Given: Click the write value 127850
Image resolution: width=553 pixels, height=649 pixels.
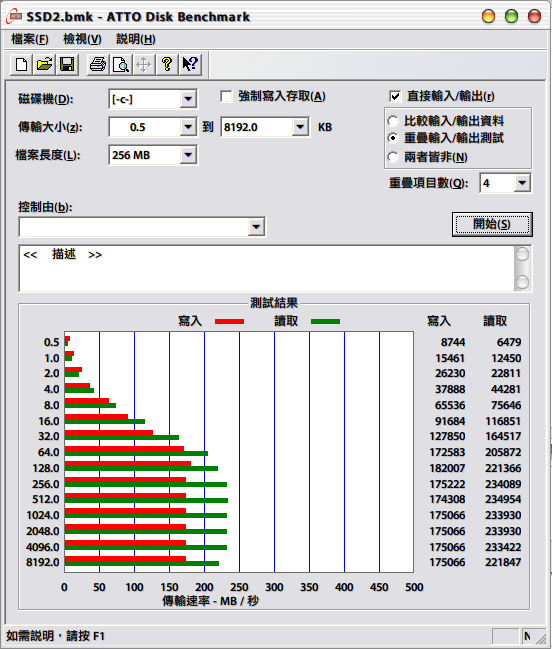Looking at the screenshot, I should click(447, 436).
